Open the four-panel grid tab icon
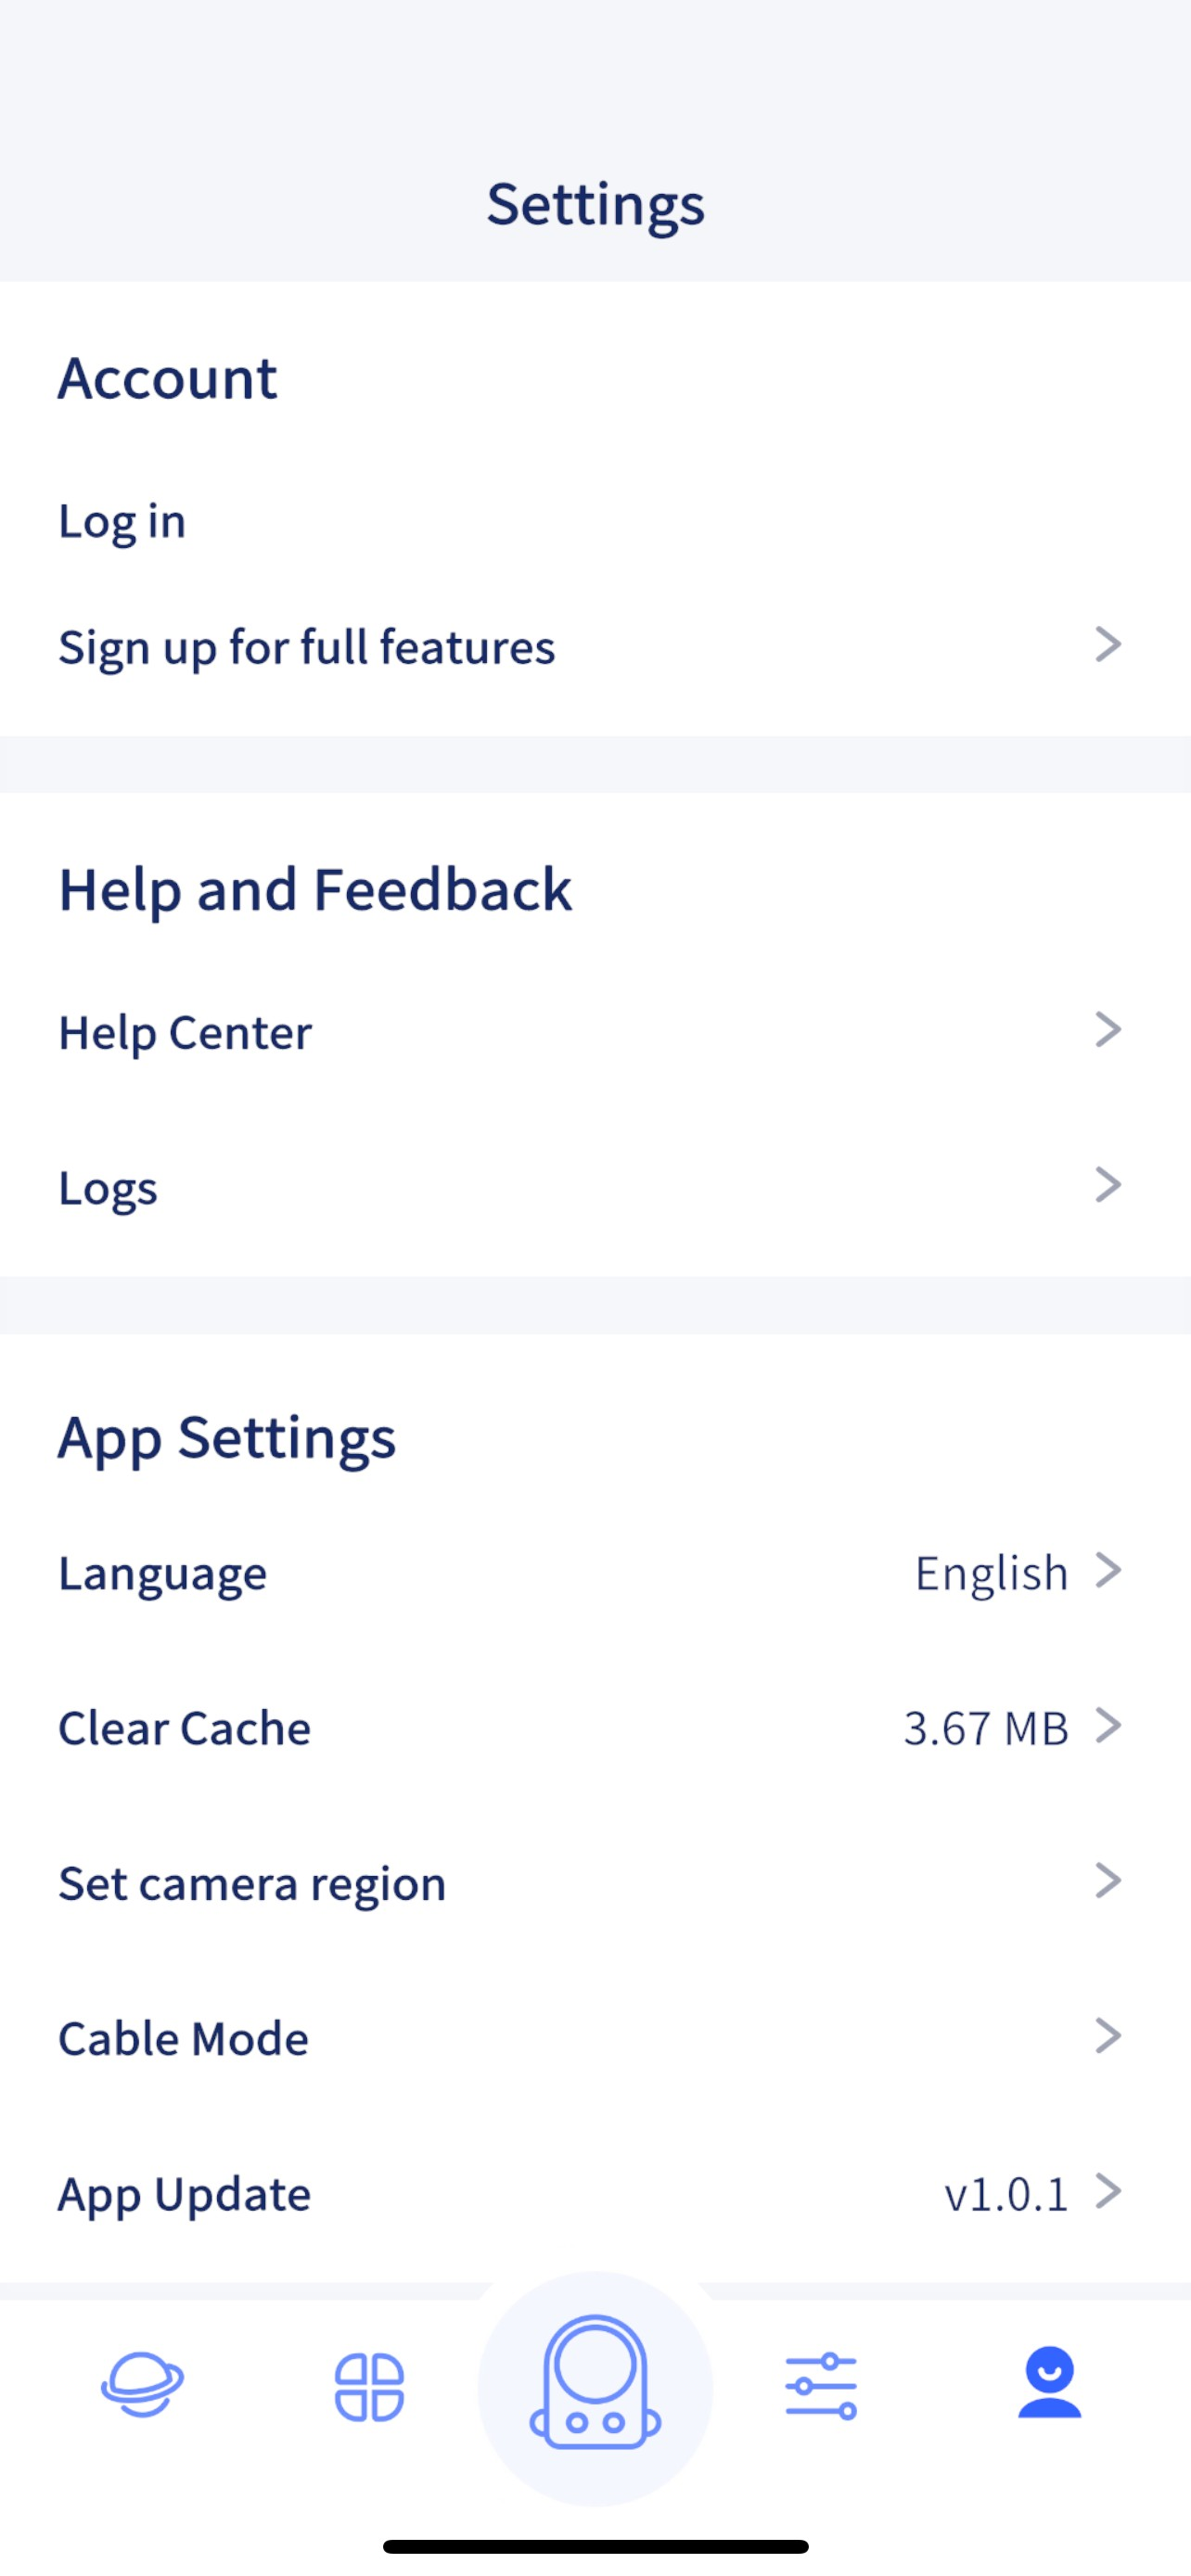Viewport: 1191px width, 2576px height. [369, 2387]
